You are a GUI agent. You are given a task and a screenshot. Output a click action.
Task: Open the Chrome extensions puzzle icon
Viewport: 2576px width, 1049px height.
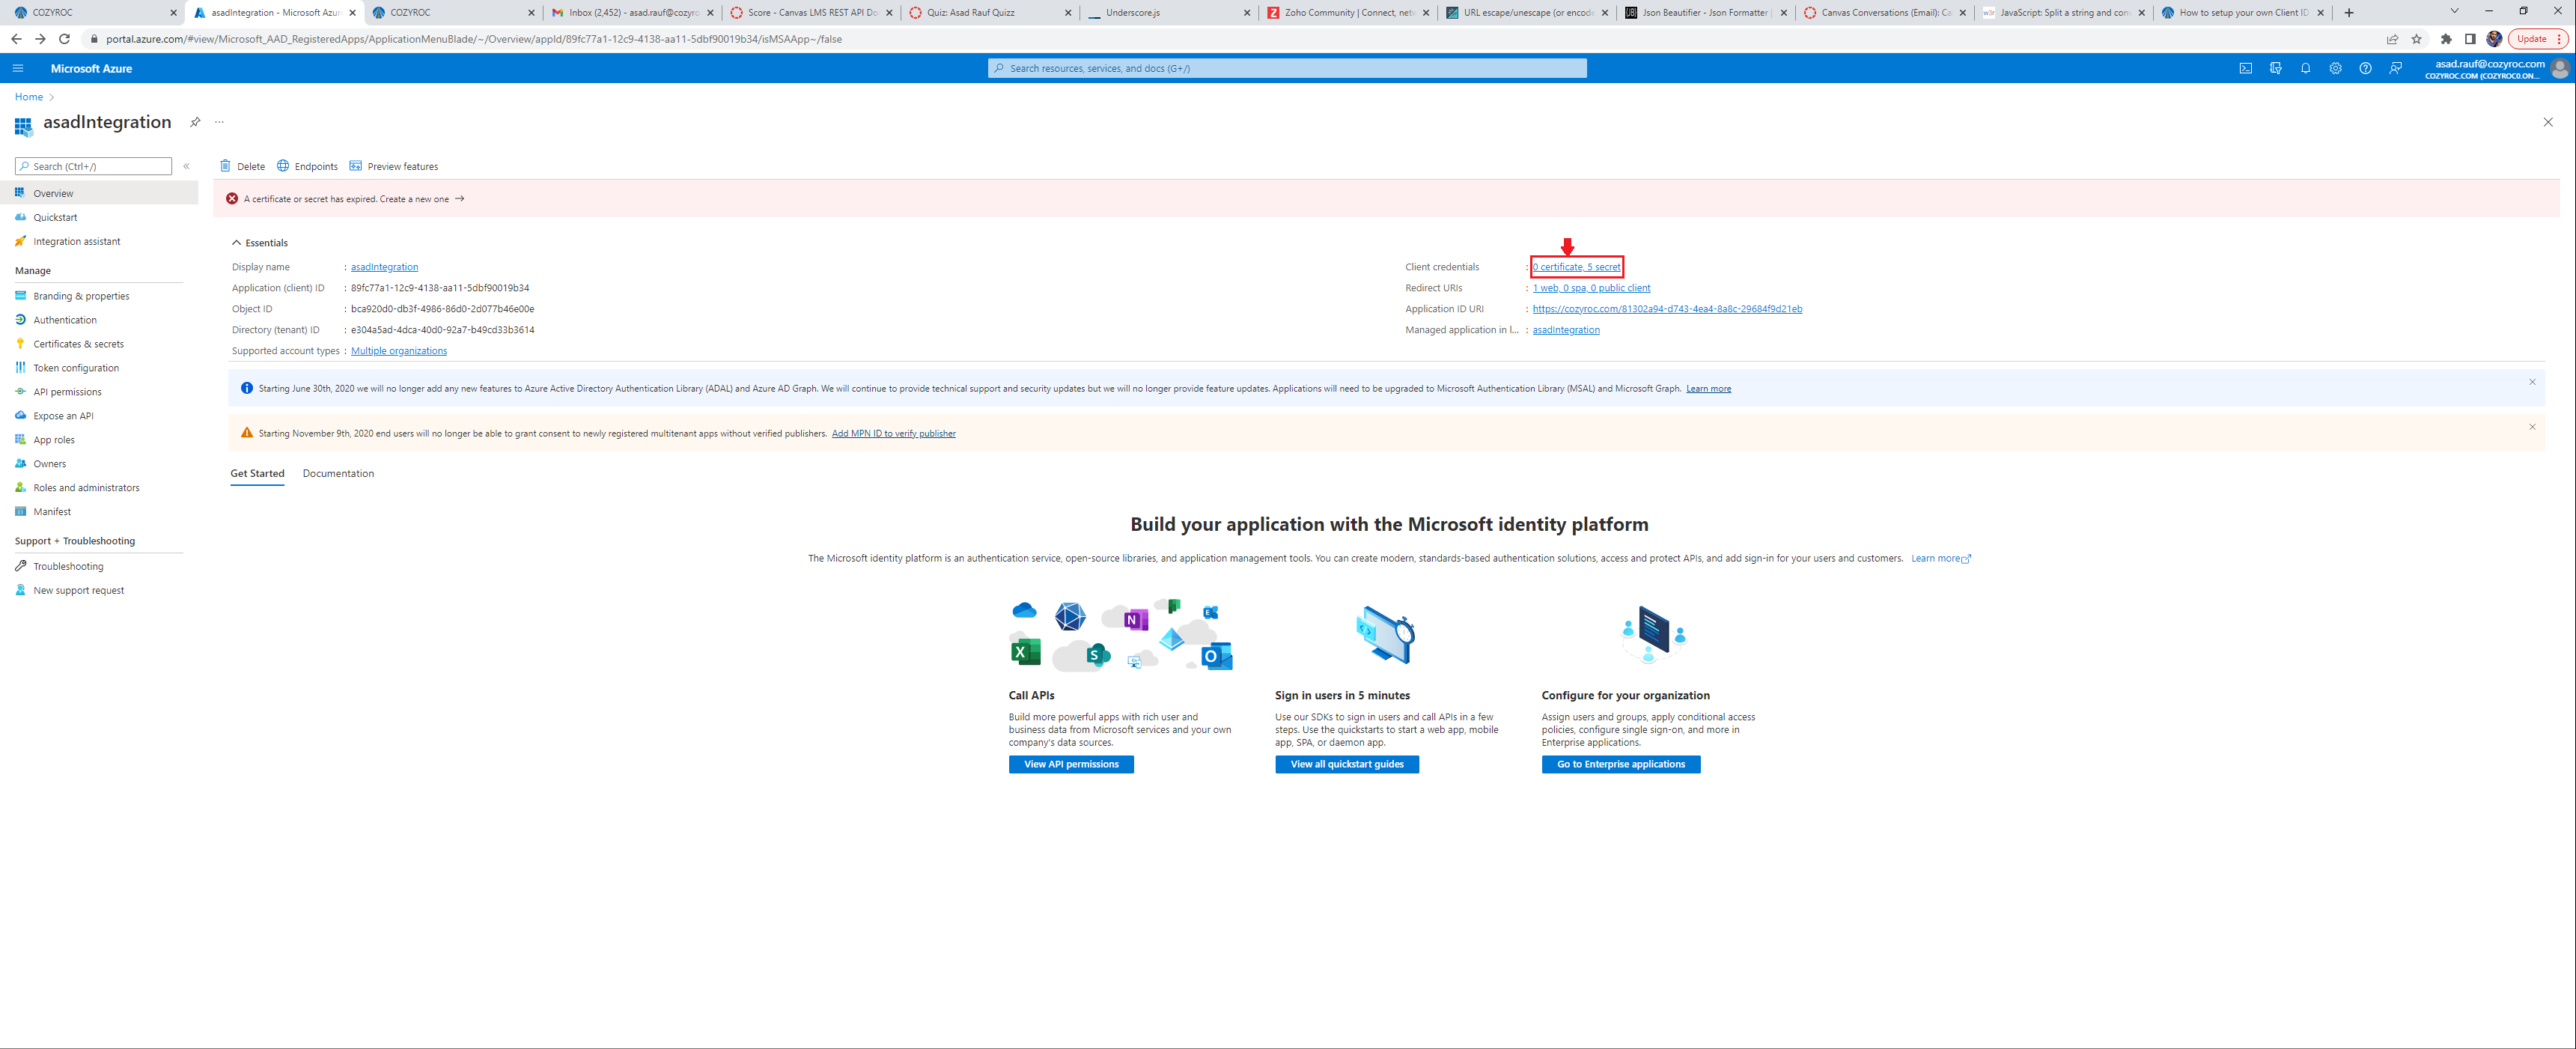point(2446,39)
